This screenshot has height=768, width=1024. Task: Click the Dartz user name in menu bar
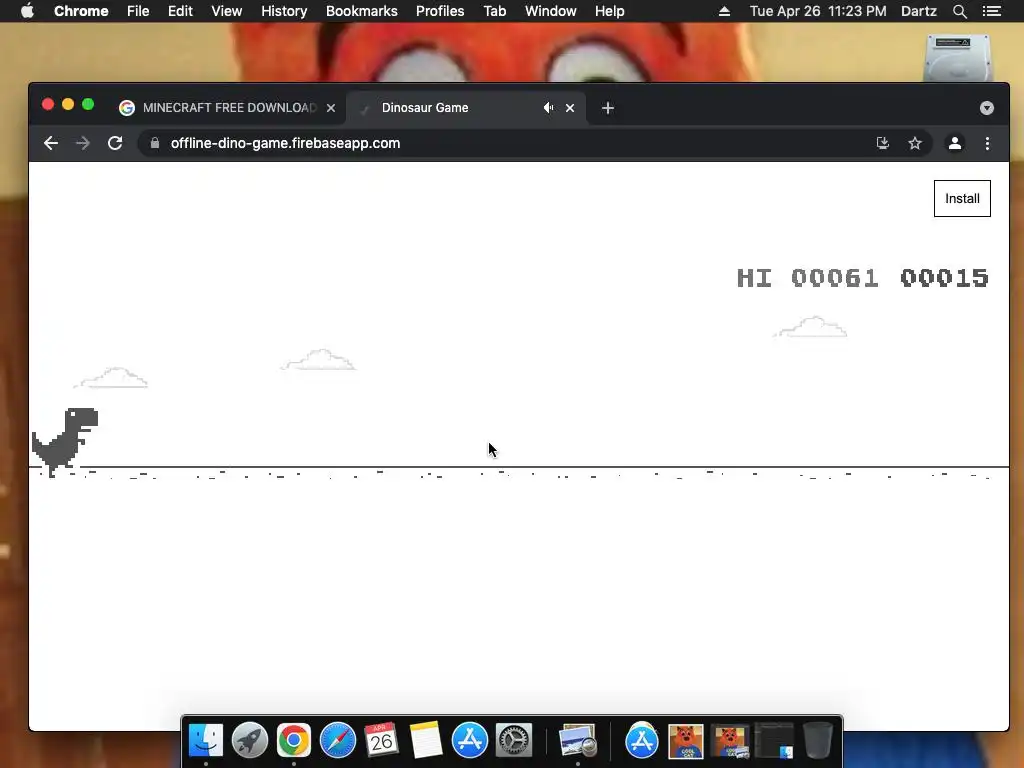pos(919,11)
